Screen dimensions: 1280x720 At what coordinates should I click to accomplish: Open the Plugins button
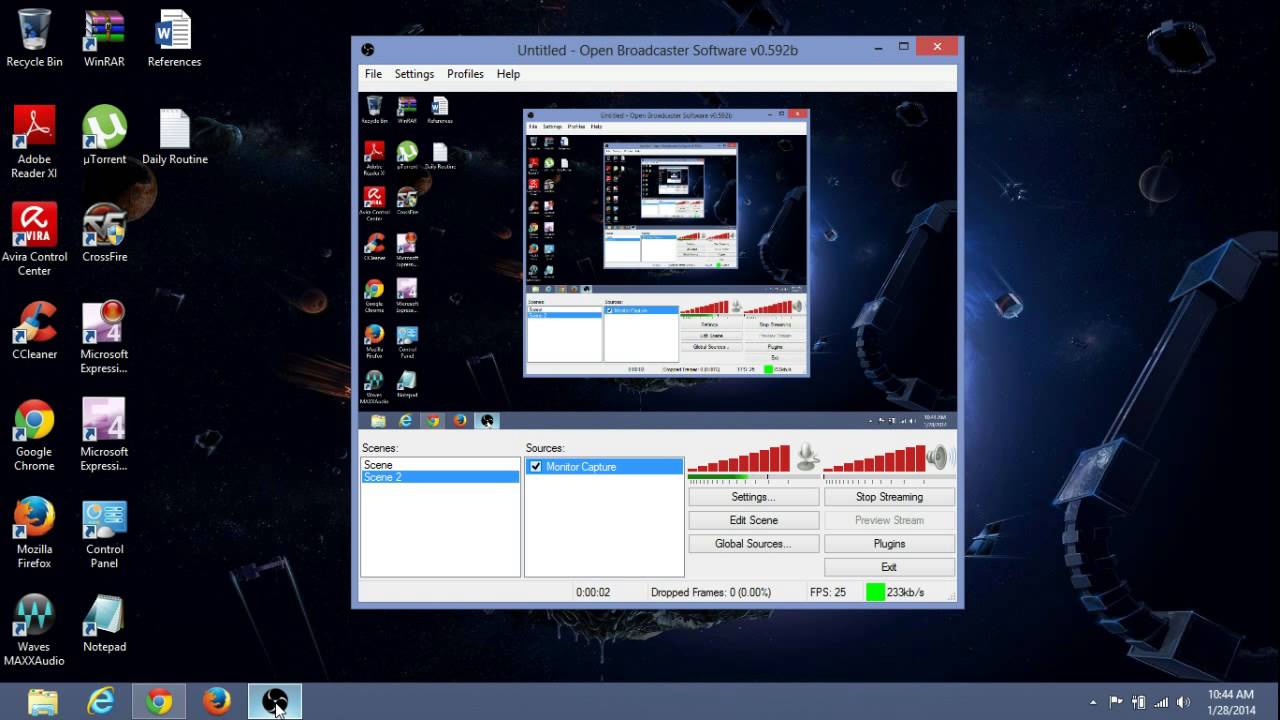[x=889, y=544]
